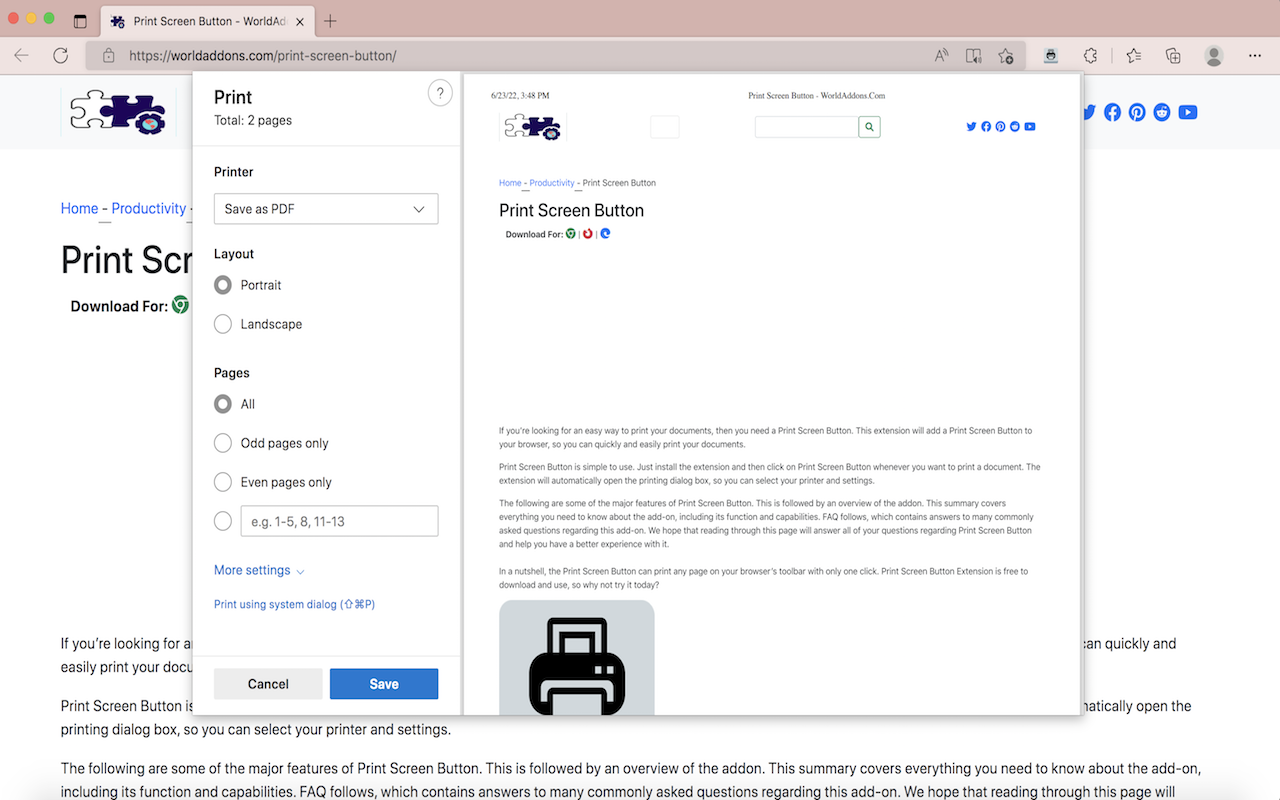The width and height of the screenshot is (1280, 800).
Task: Click the printer image in print preview
Action: pyautogui.click(x=577, y=658)
